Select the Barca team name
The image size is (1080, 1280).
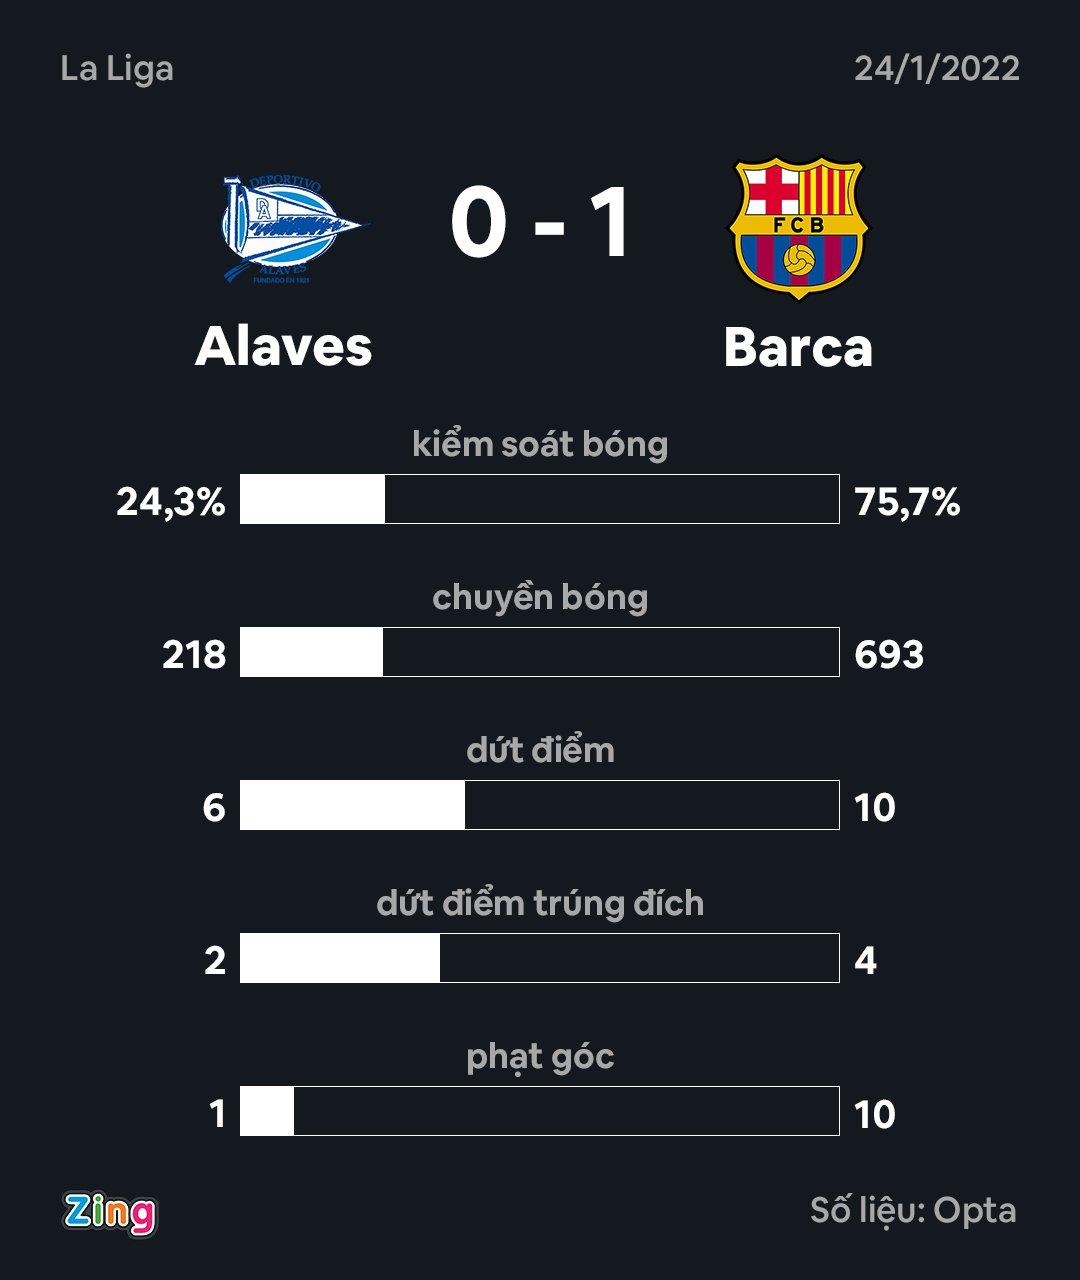tap(798, 347)
